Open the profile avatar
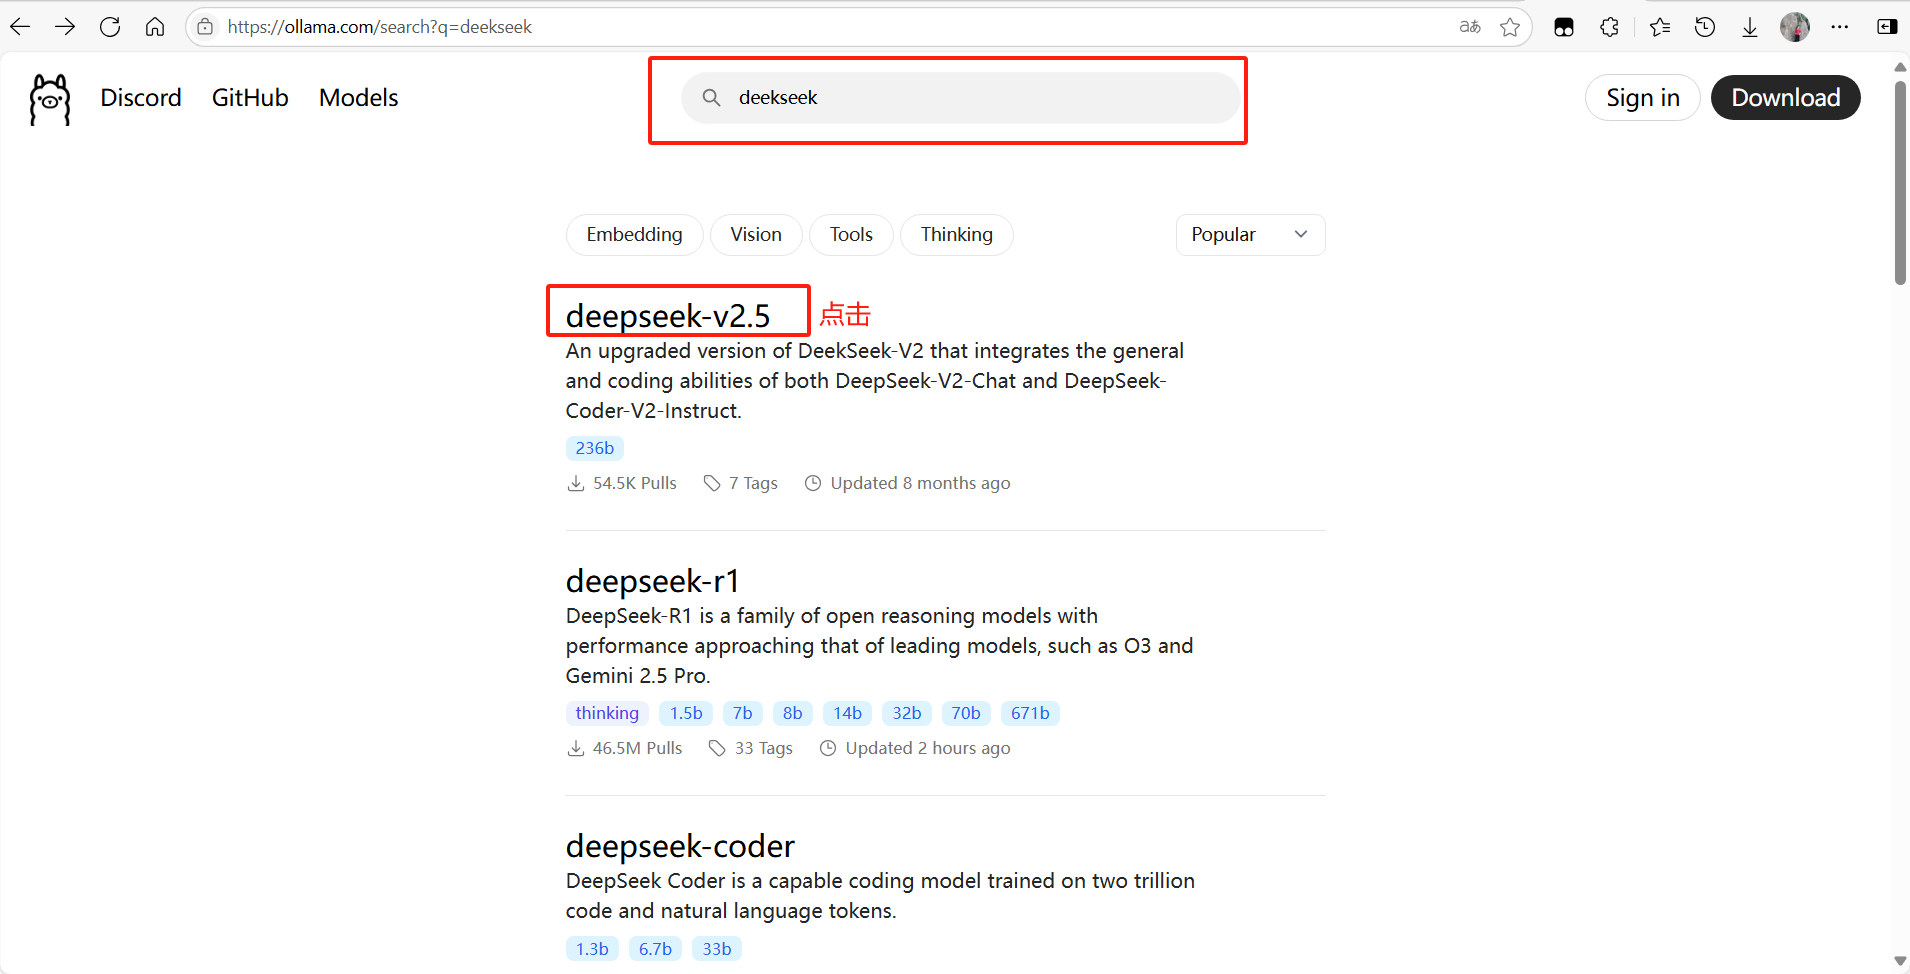Screen dimensions: 1910x974 pyautogui.click(x=1795, y=27)
